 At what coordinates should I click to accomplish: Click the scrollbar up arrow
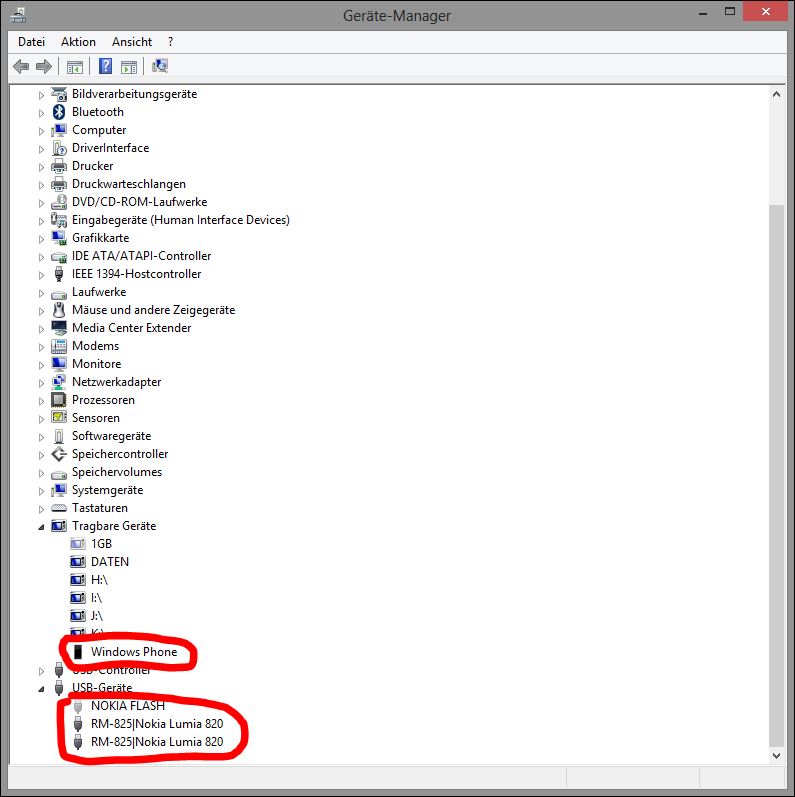776,94
